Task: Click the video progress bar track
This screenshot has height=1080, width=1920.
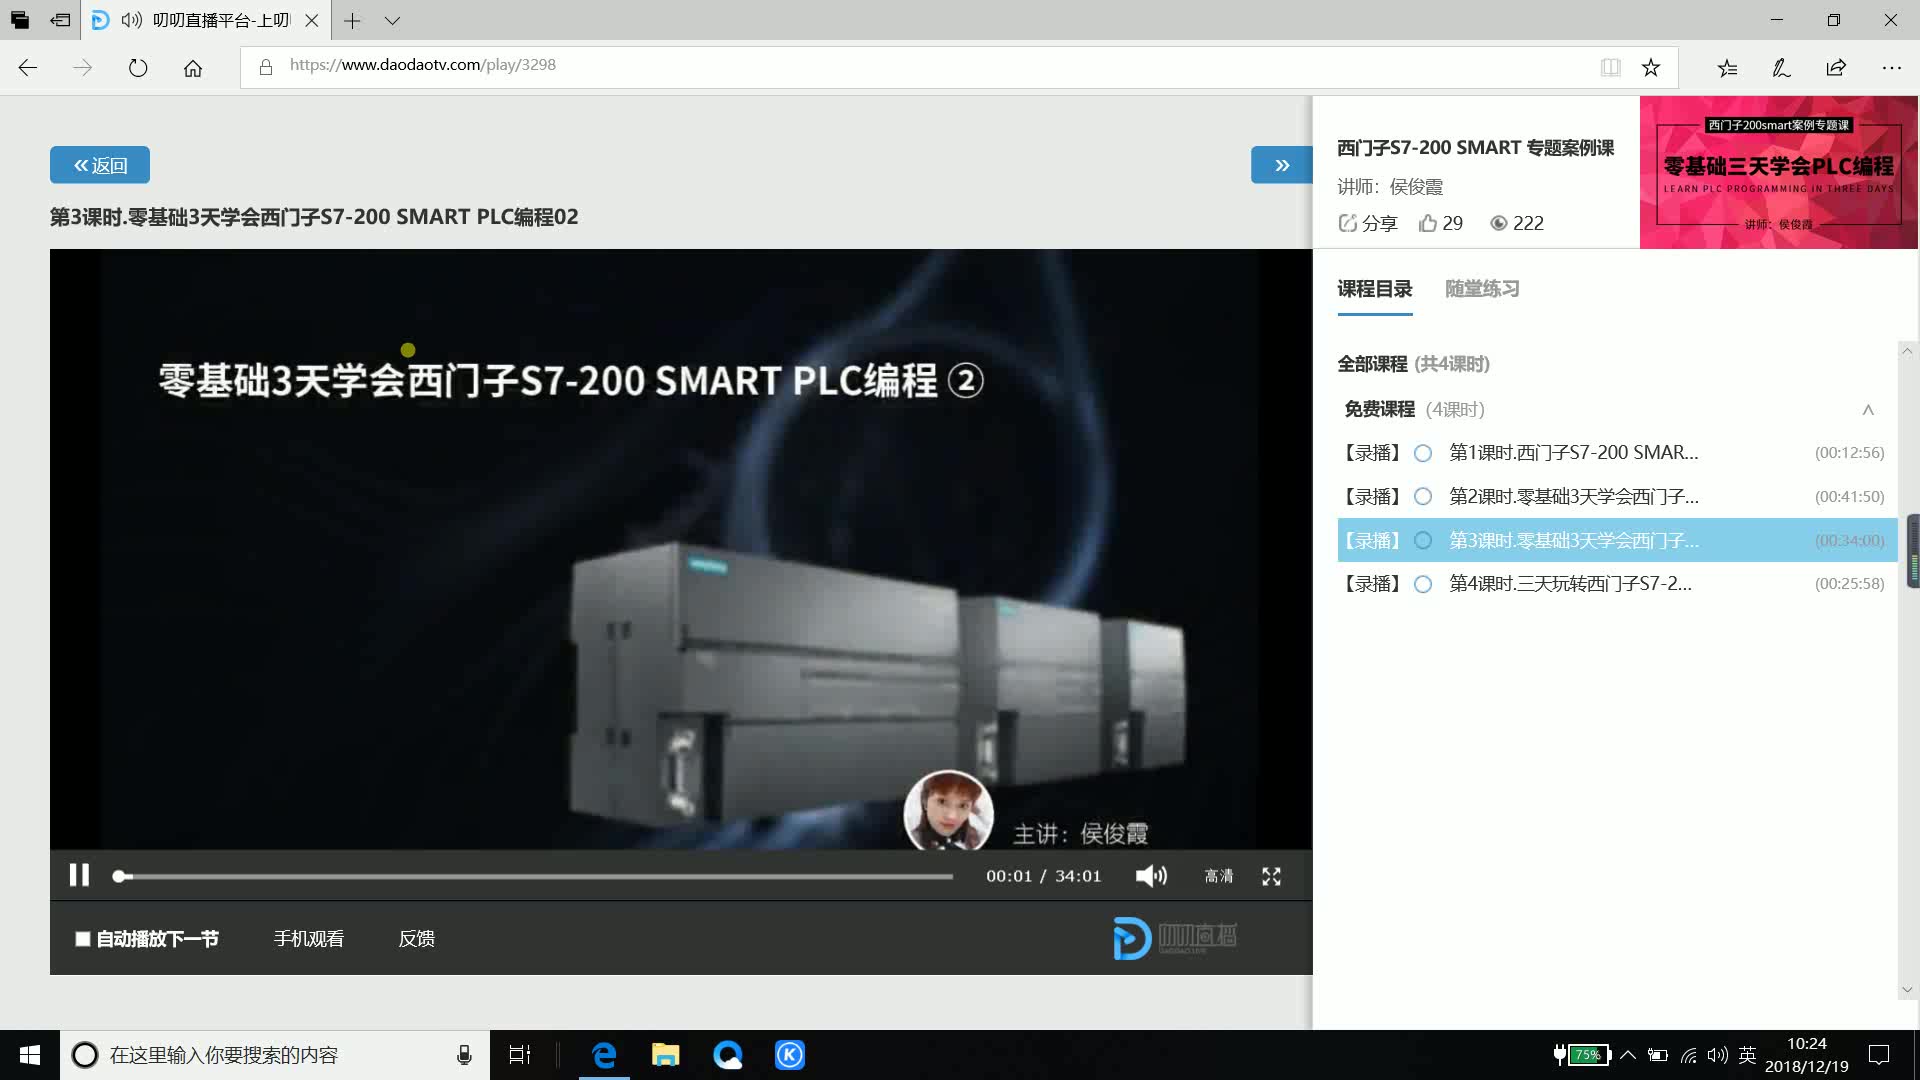Action: [535, 876]
